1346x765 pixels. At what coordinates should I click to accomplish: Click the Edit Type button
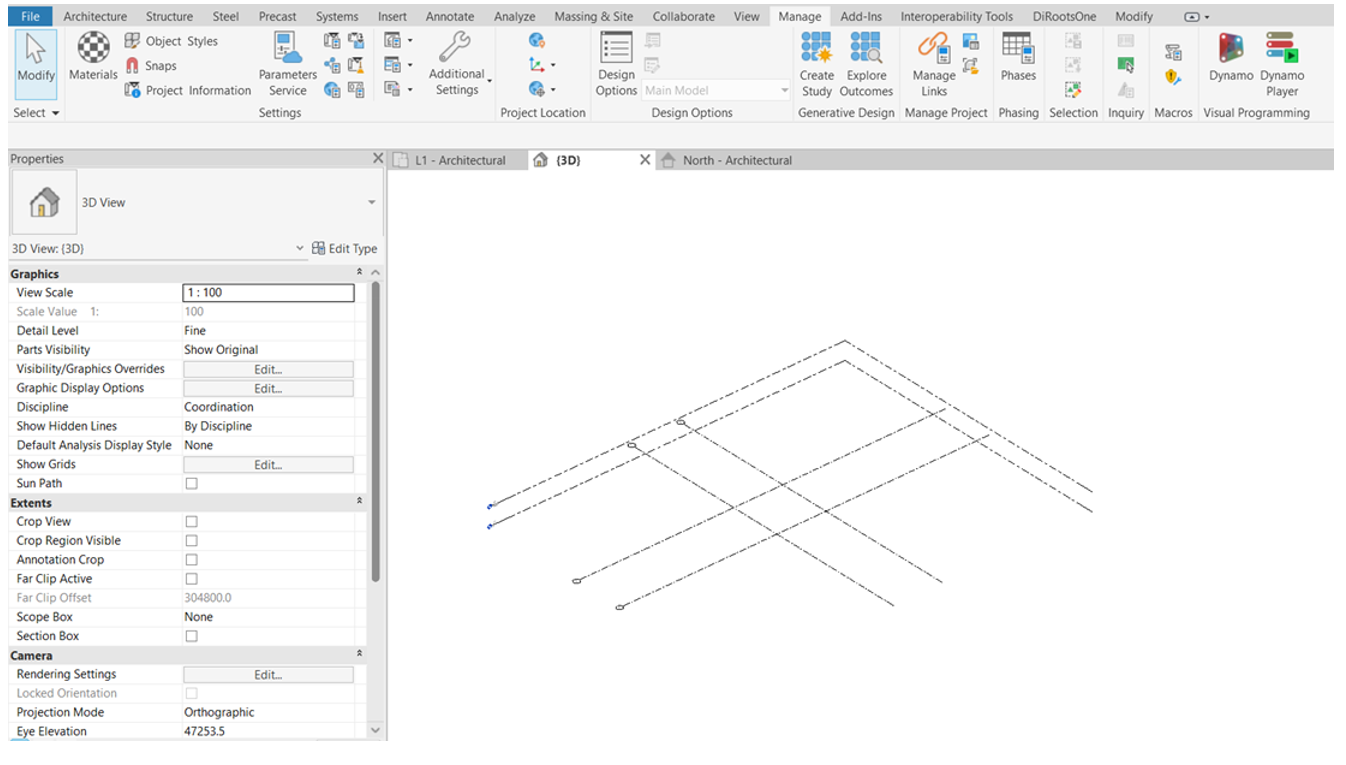click(349, 248)
